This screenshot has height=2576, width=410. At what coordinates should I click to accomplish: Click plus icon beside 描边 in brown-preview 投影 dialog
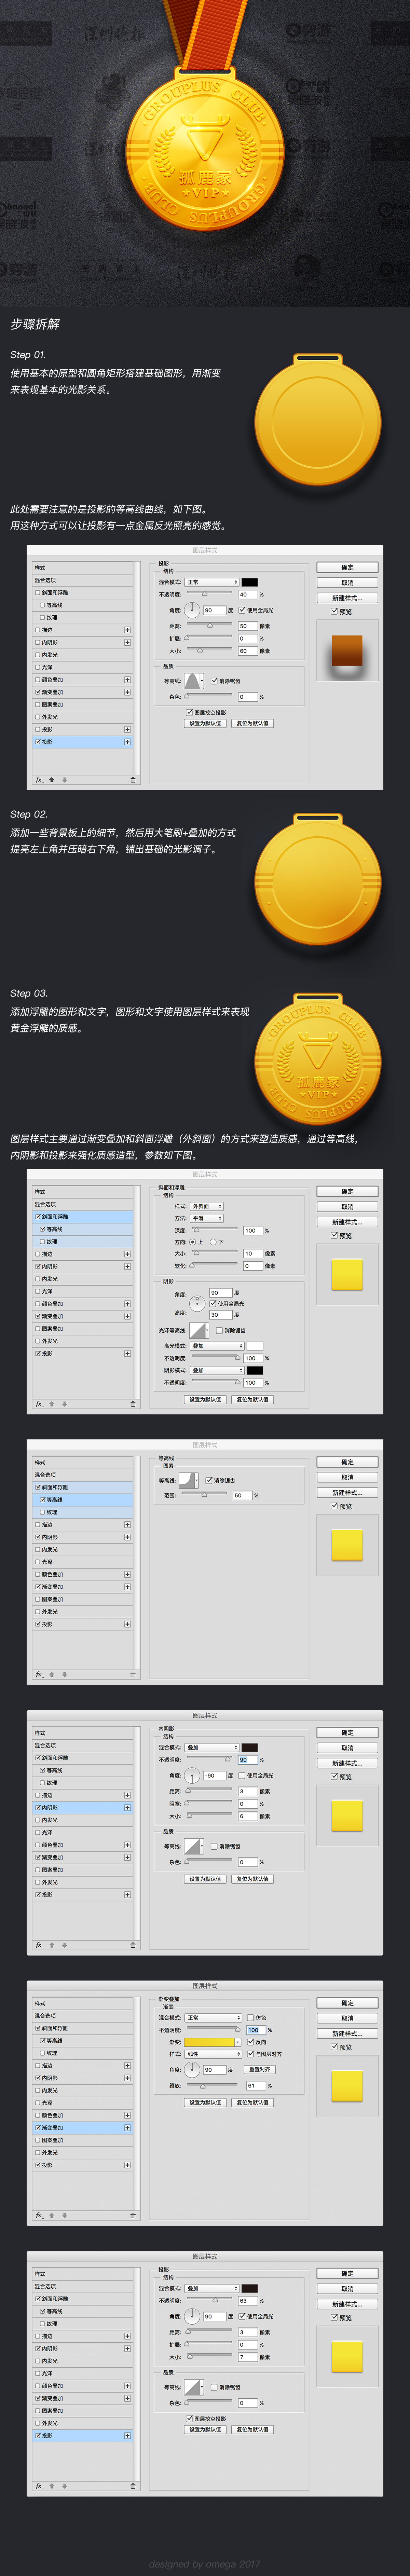(x=127, y=630)
